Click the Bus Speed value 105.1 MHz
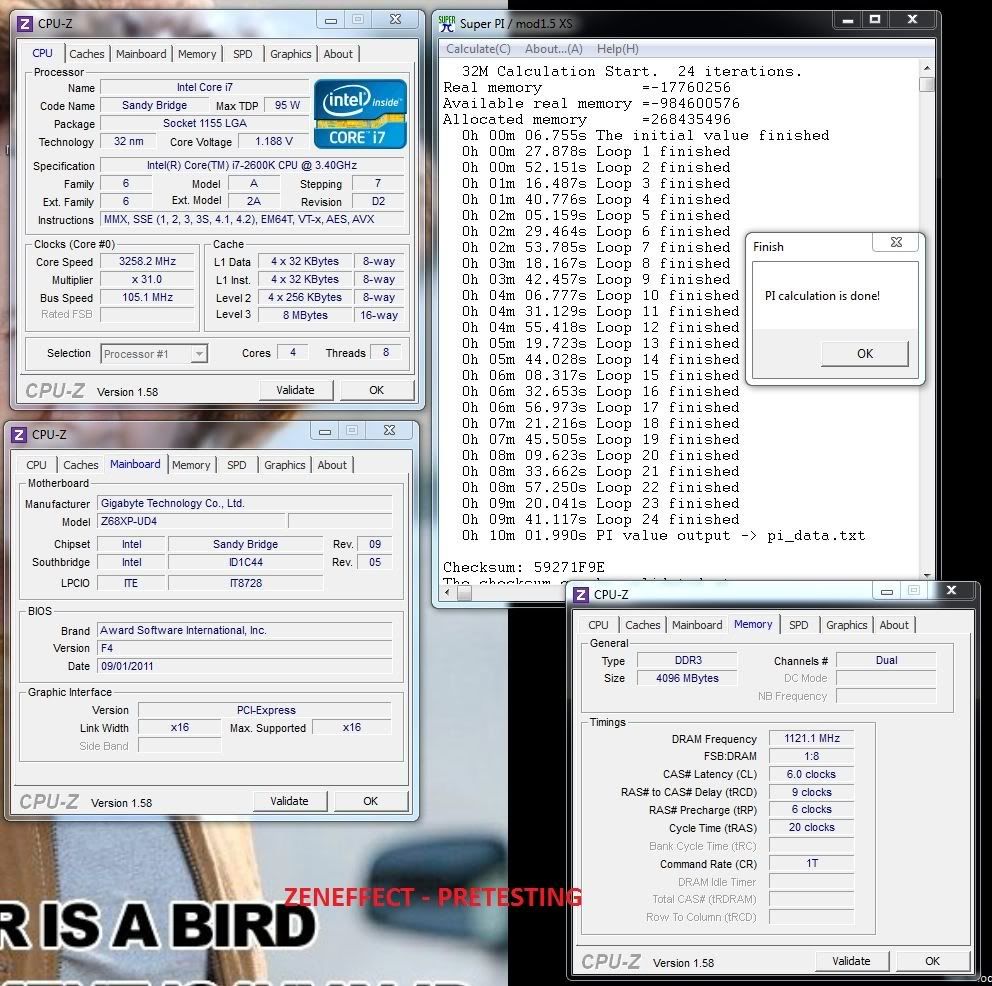 click(x=147, y=297)
